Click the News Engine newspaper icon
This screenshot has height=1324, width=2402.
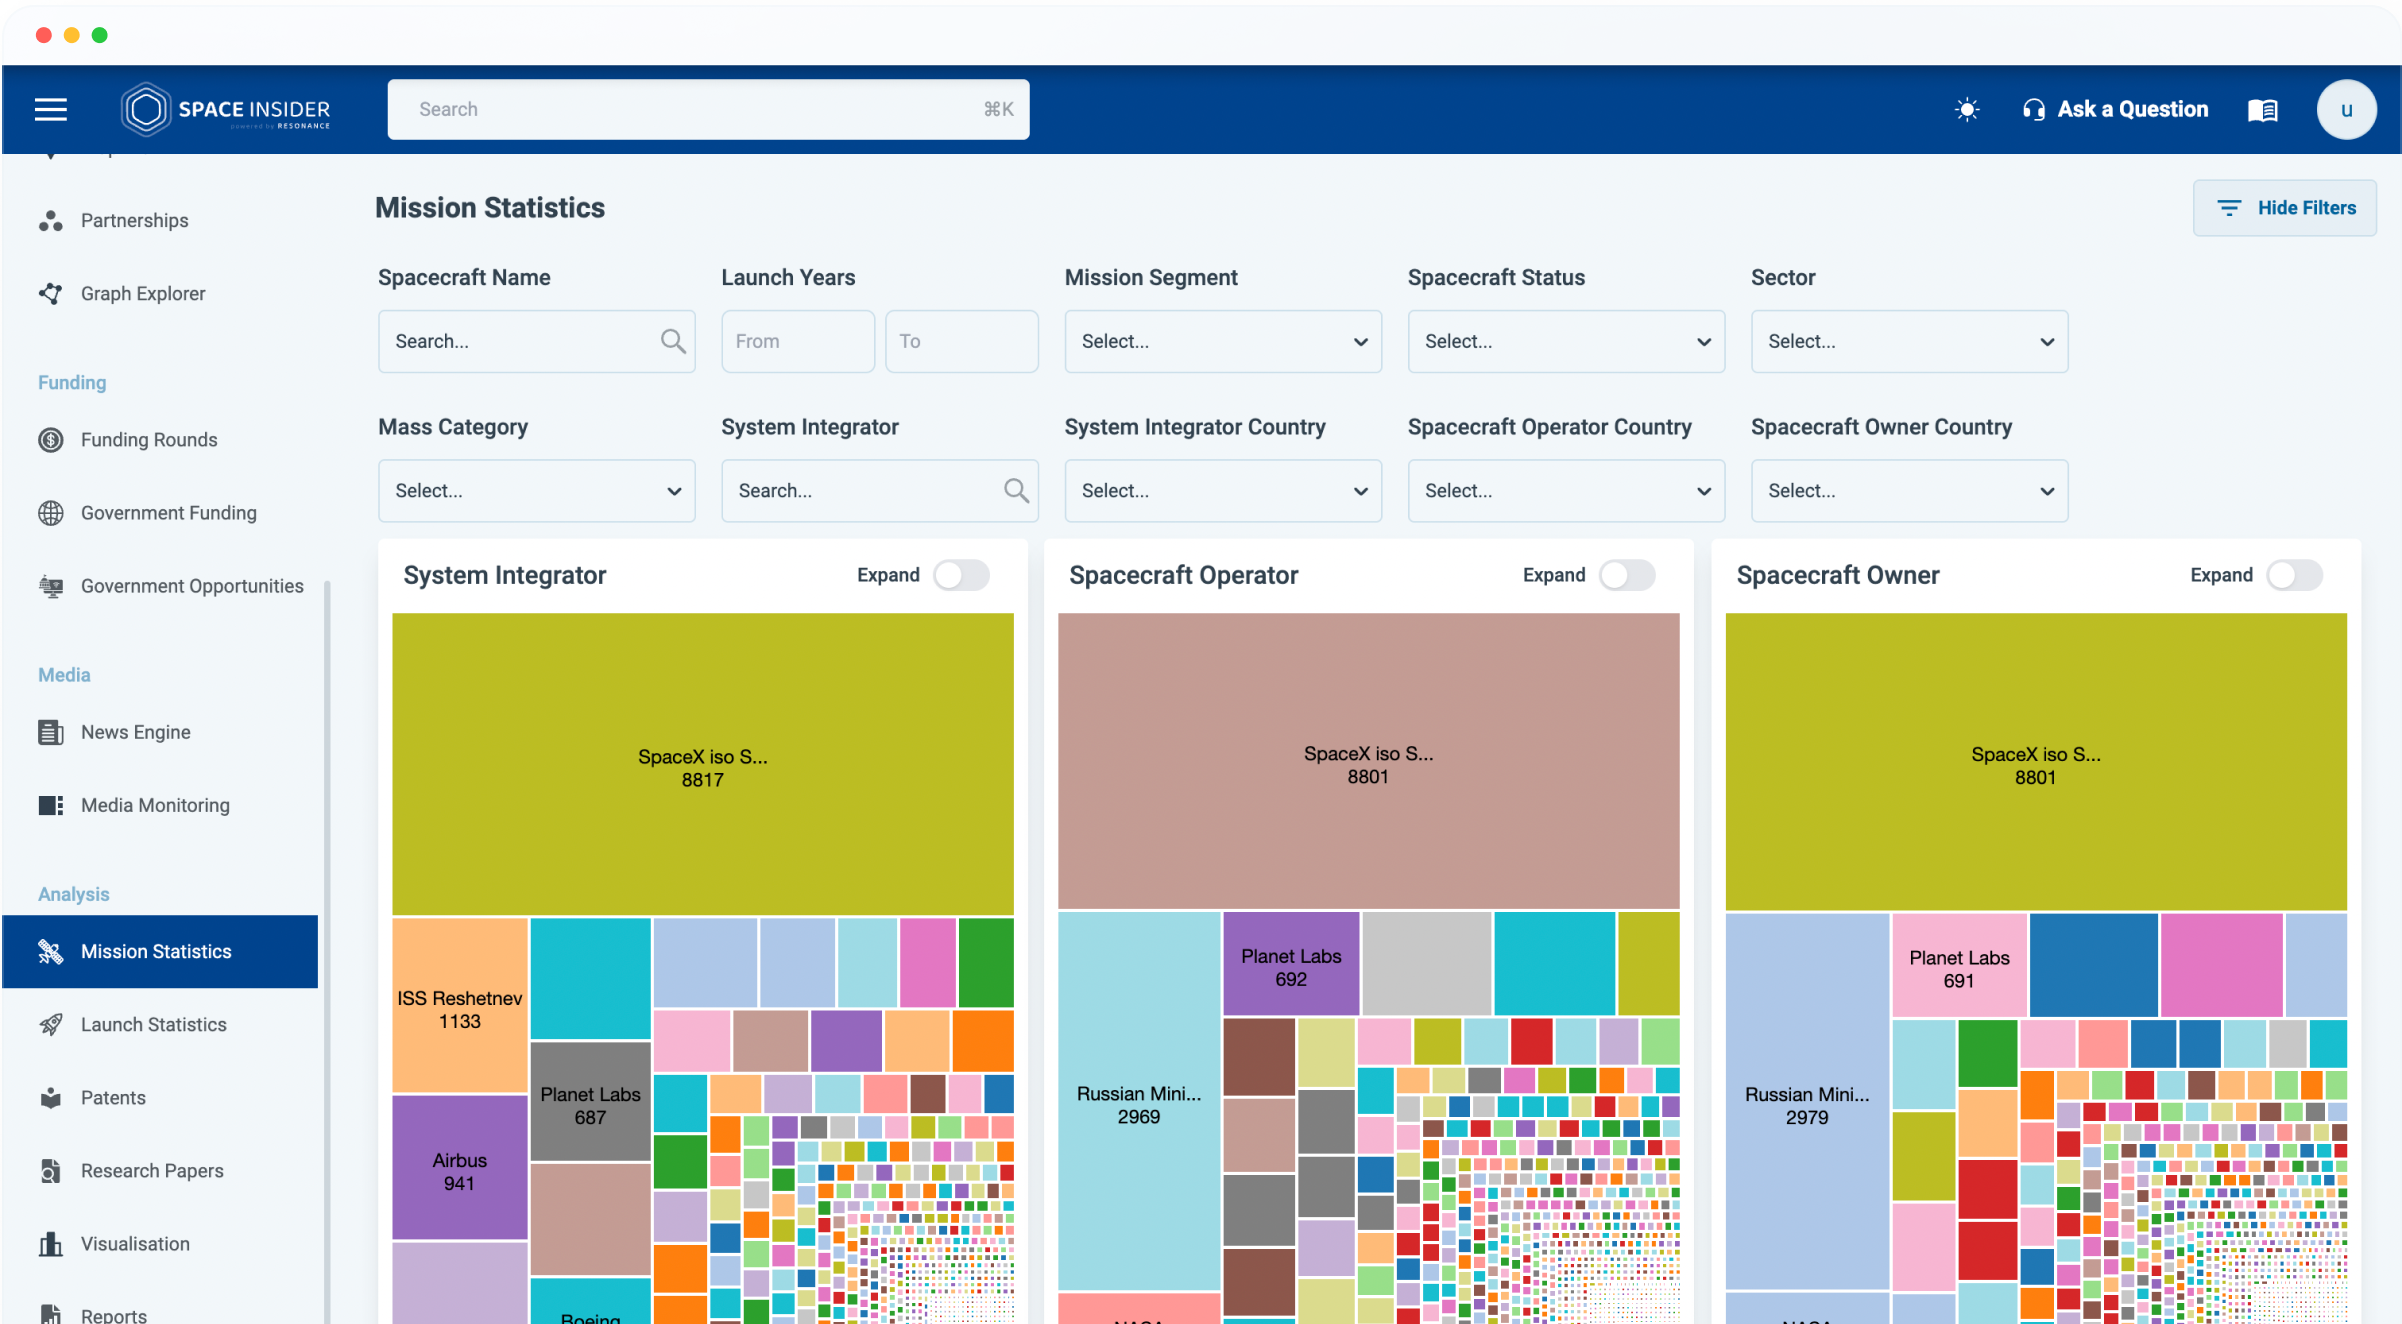pyautogui.click(x=50, y=731)
